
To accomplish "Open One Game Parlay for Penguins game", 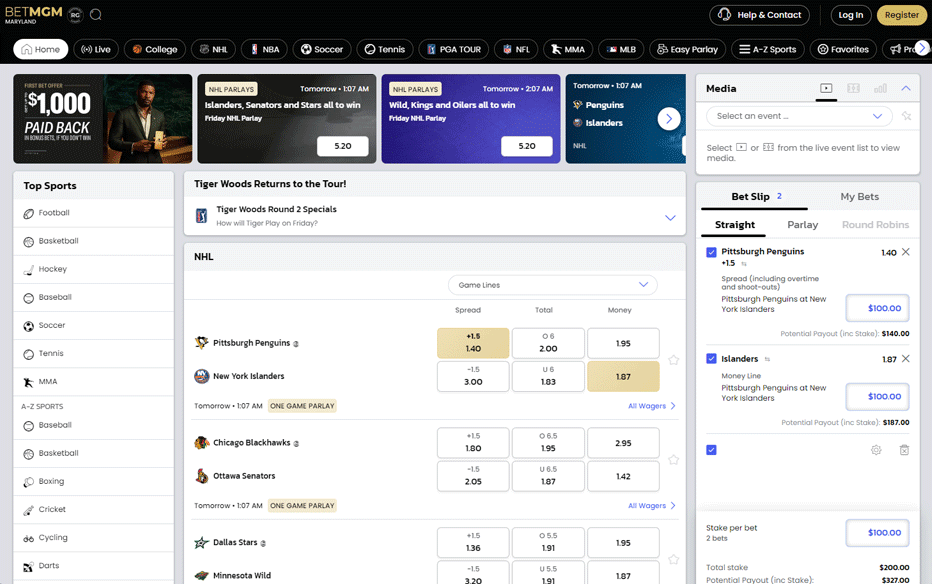I will (302, 406).
